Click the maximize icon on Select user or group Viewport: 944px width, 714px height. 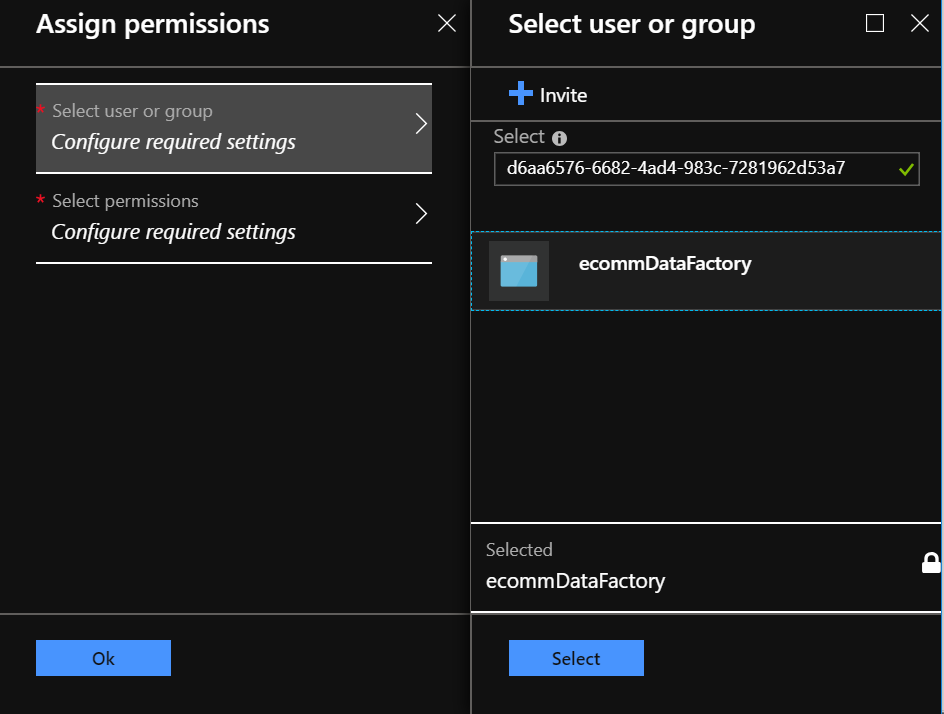coord(875,23)
